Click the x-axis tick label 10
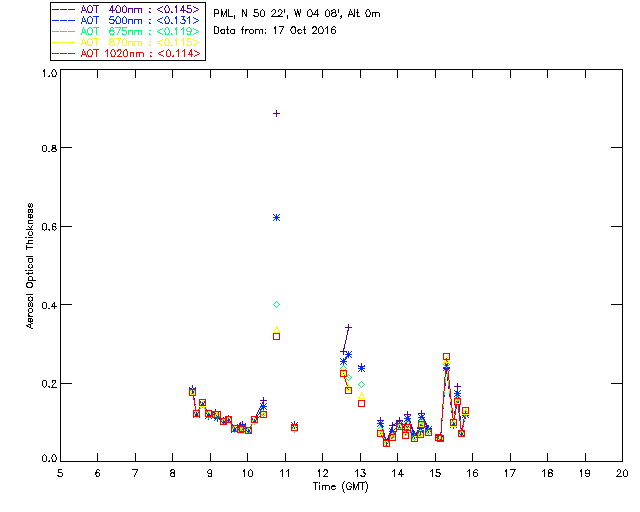Image resolution: width=640 pixels, height=512 pixels. click(247, 473)
